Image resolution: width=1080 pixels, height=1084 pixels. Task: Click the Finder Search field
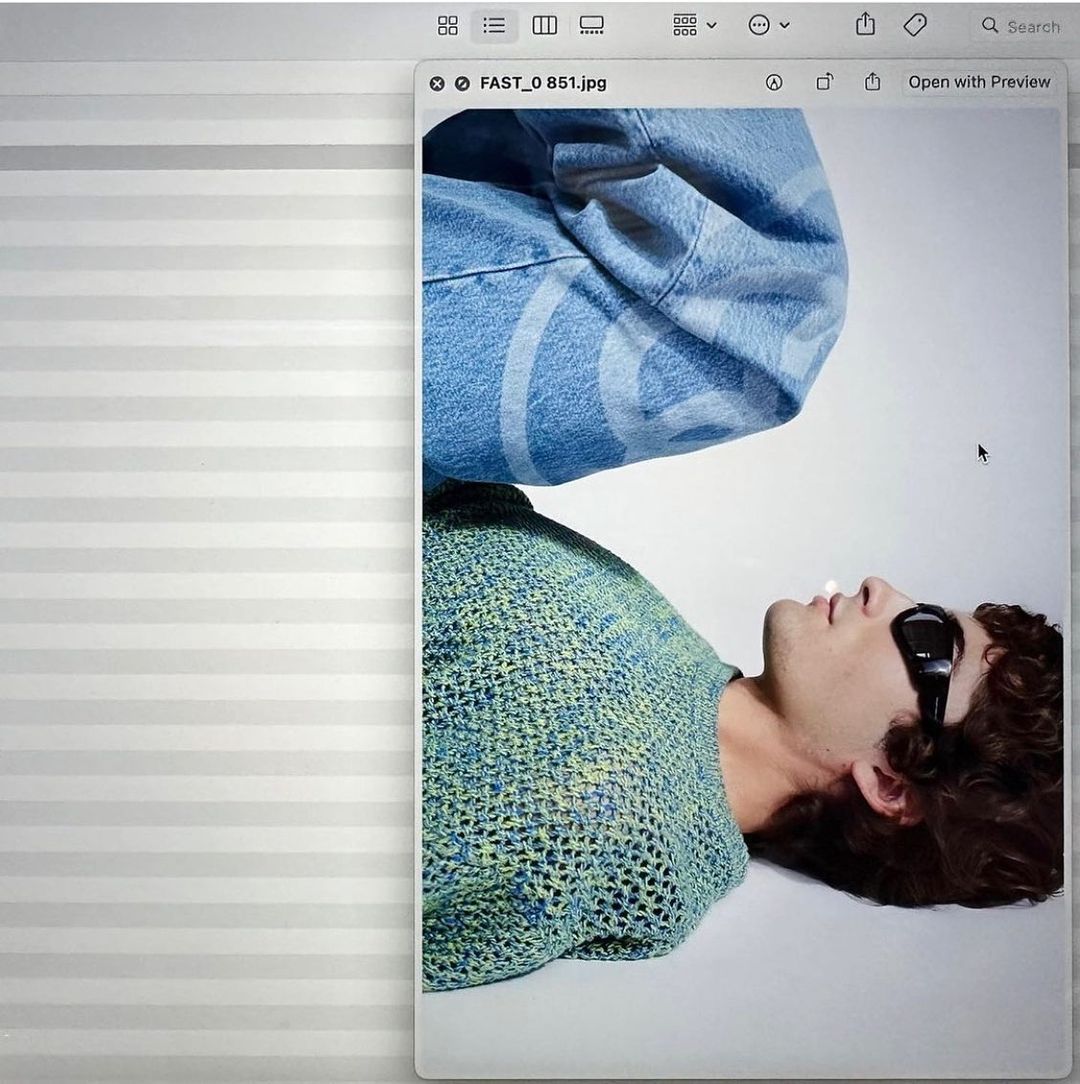pyautogui.click(x=1032, y=27)
